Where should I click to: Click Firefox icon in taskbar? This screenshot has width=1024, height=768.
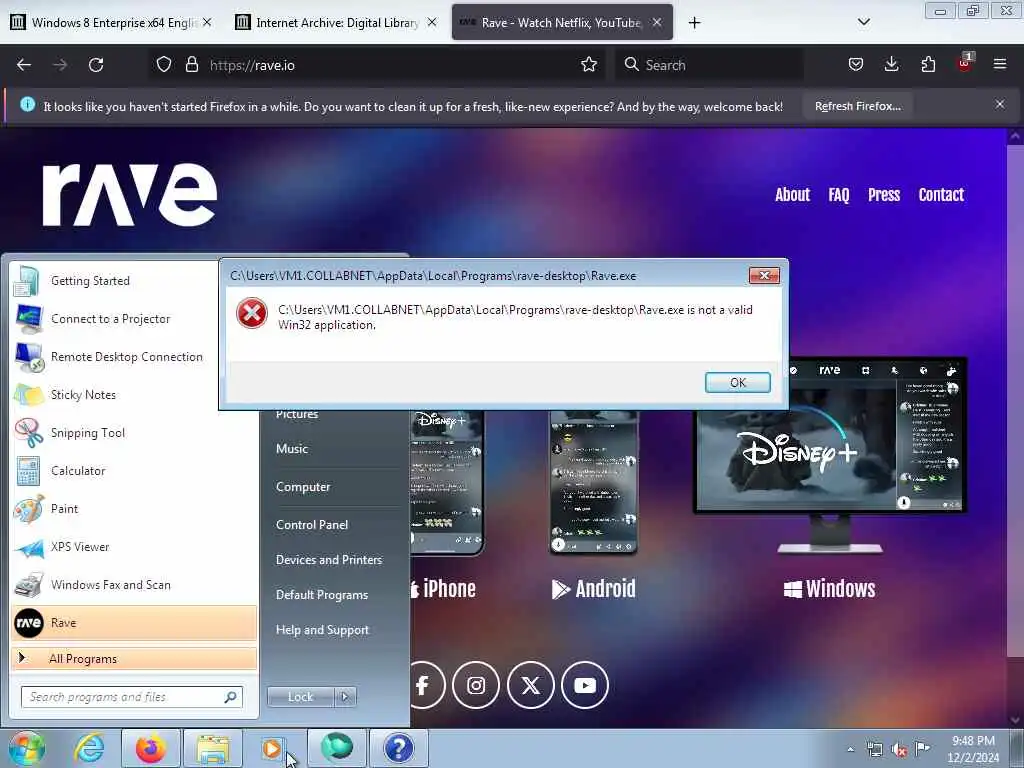pyautogui.click(x=150, y=748)
